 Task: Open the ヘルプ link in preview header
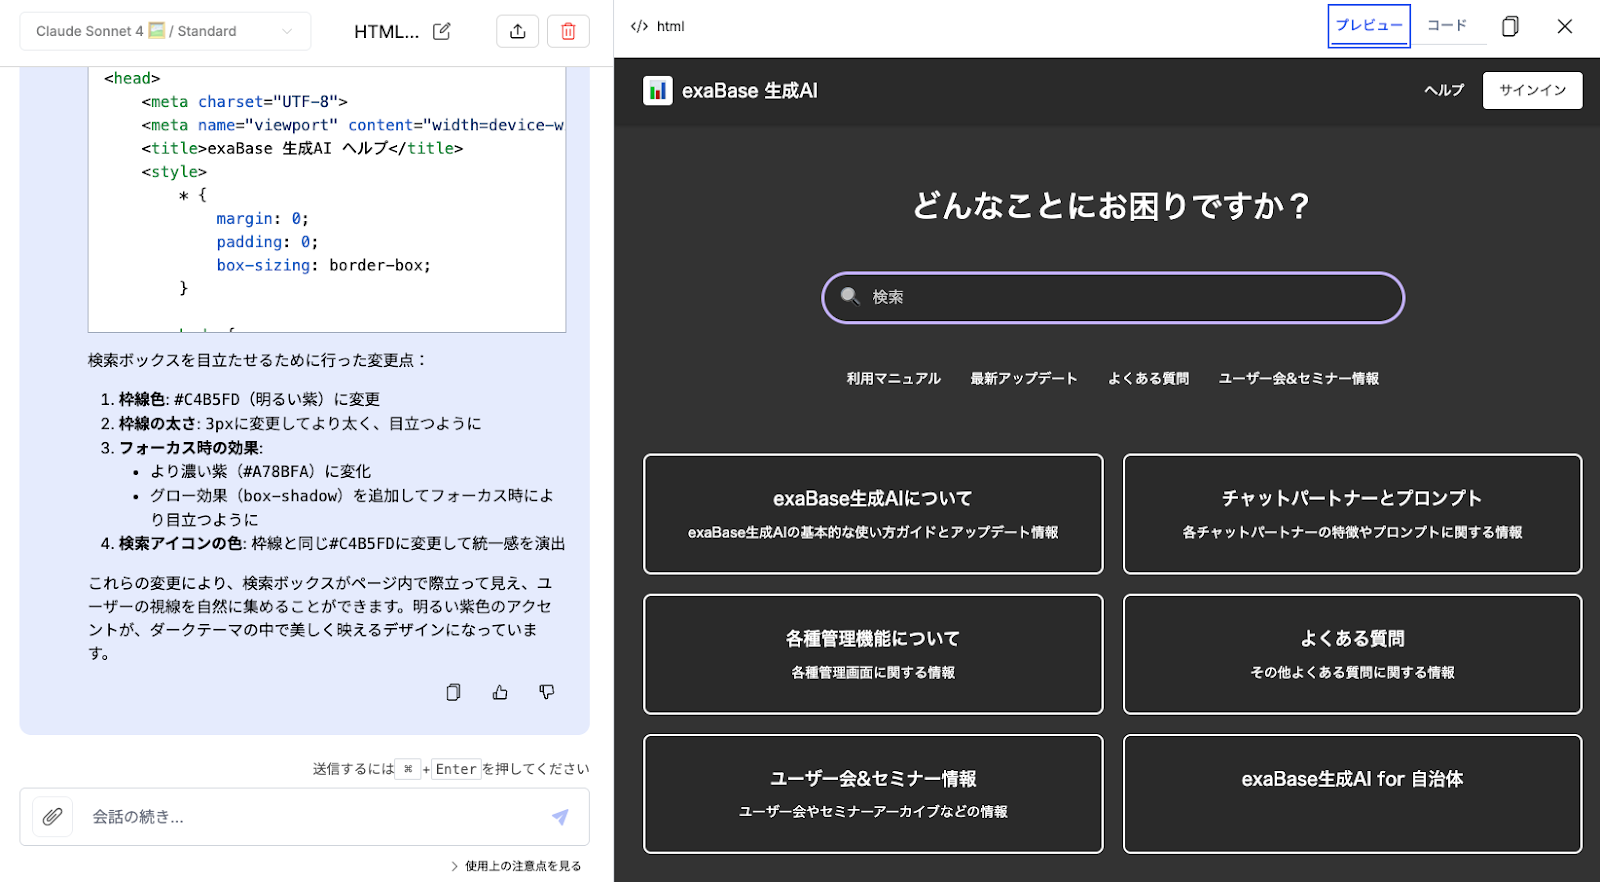point(1444,90)
